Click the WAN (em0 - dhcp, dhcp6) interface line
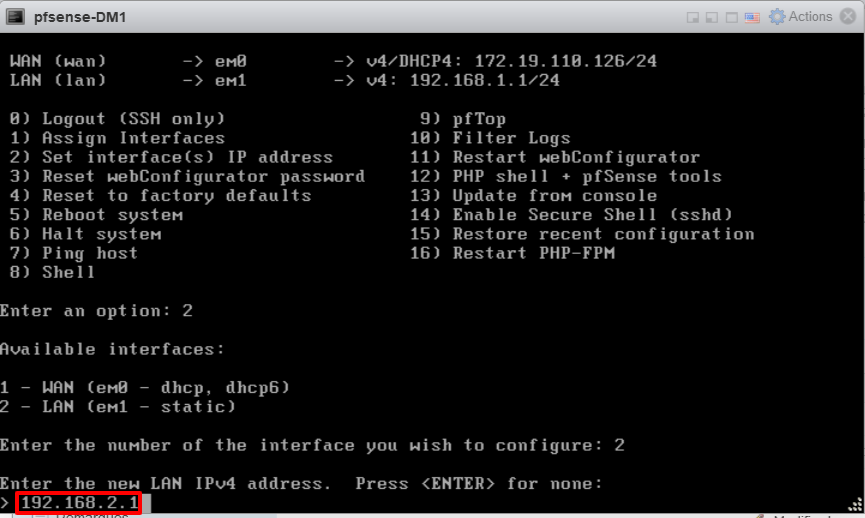 145,387
